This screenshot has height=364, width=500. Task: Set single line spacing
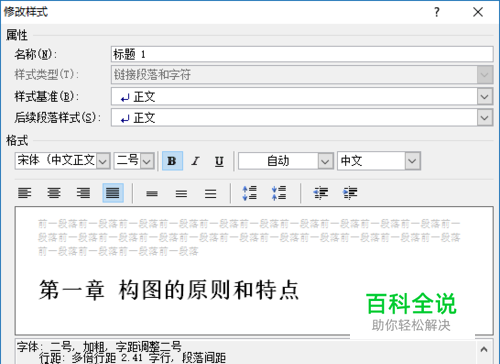pyautogui.click(x=152, y=193)
